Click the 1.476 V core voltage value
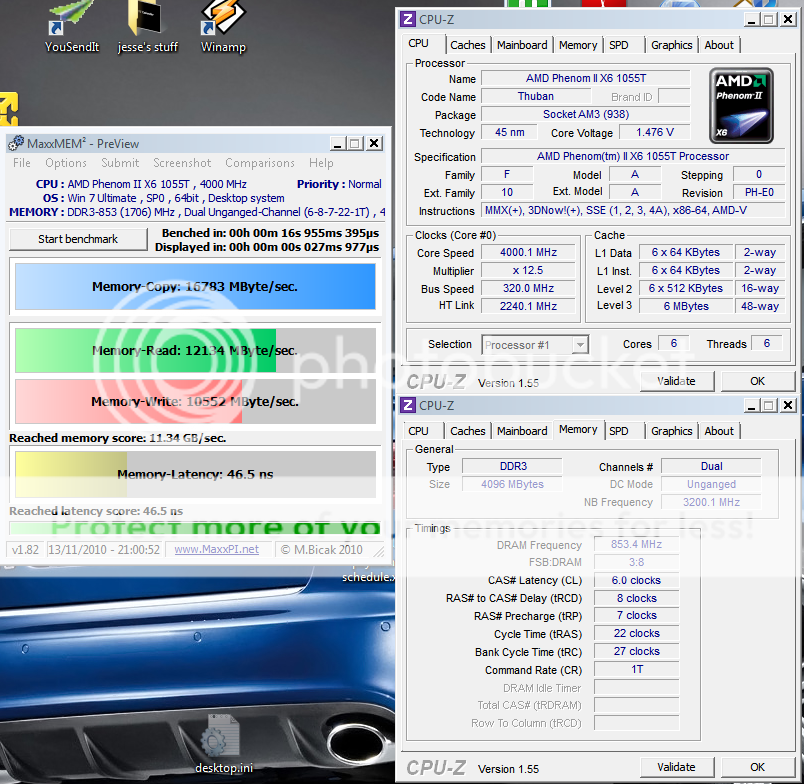The height and width of the screenshot is (784, 804). pyautogui.click(x=655, y=132)
